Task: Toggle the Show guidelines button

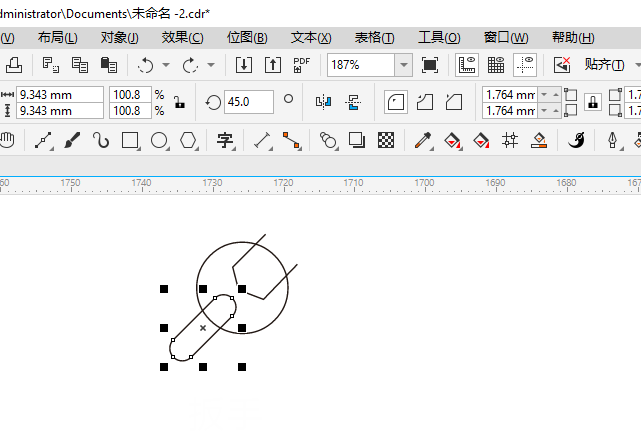Action: click(525, 65)
